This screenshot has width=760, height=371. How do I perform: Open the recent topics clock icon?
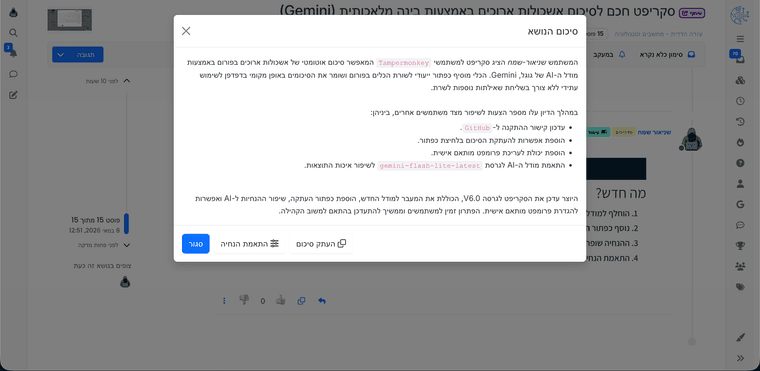(740, 101)
